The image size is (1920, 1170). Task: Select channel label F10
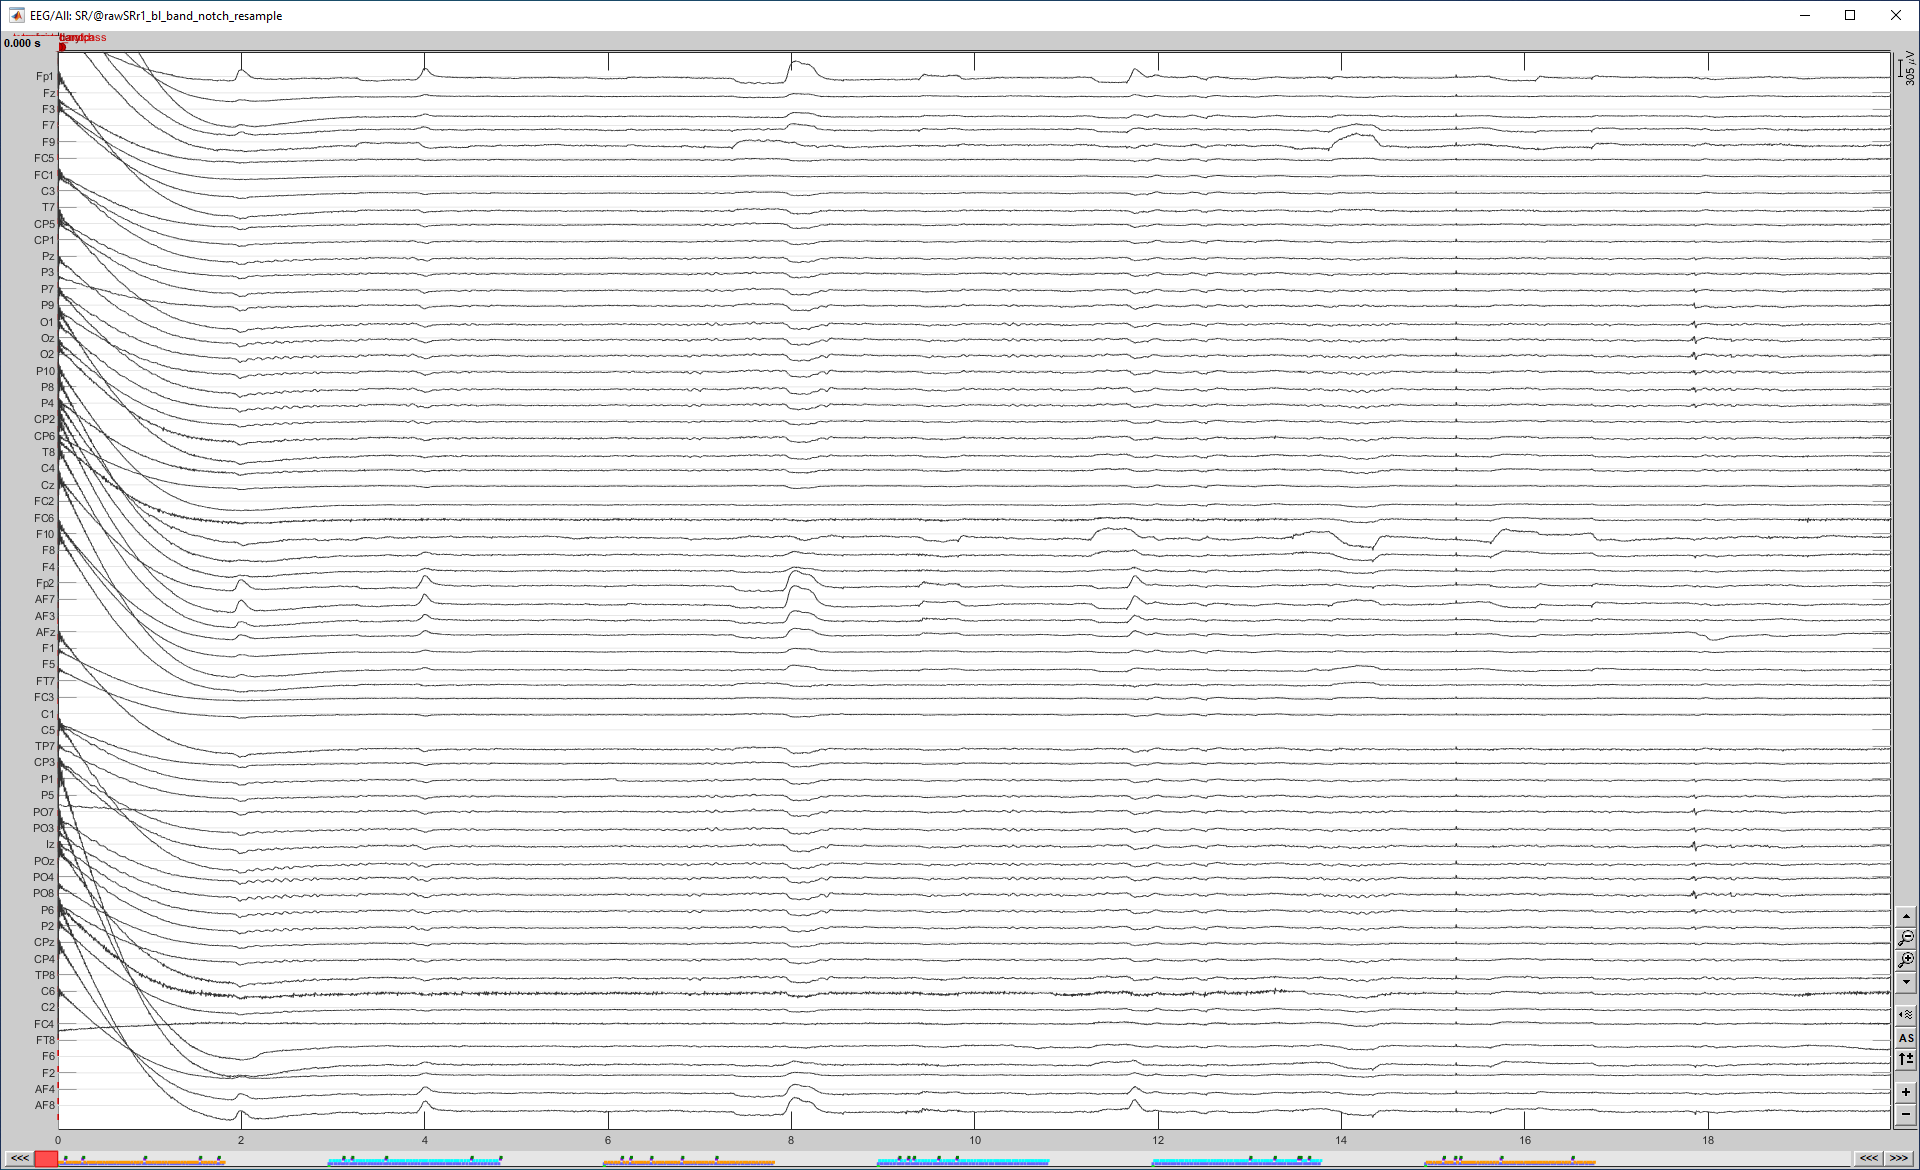[x=45, y=534]
